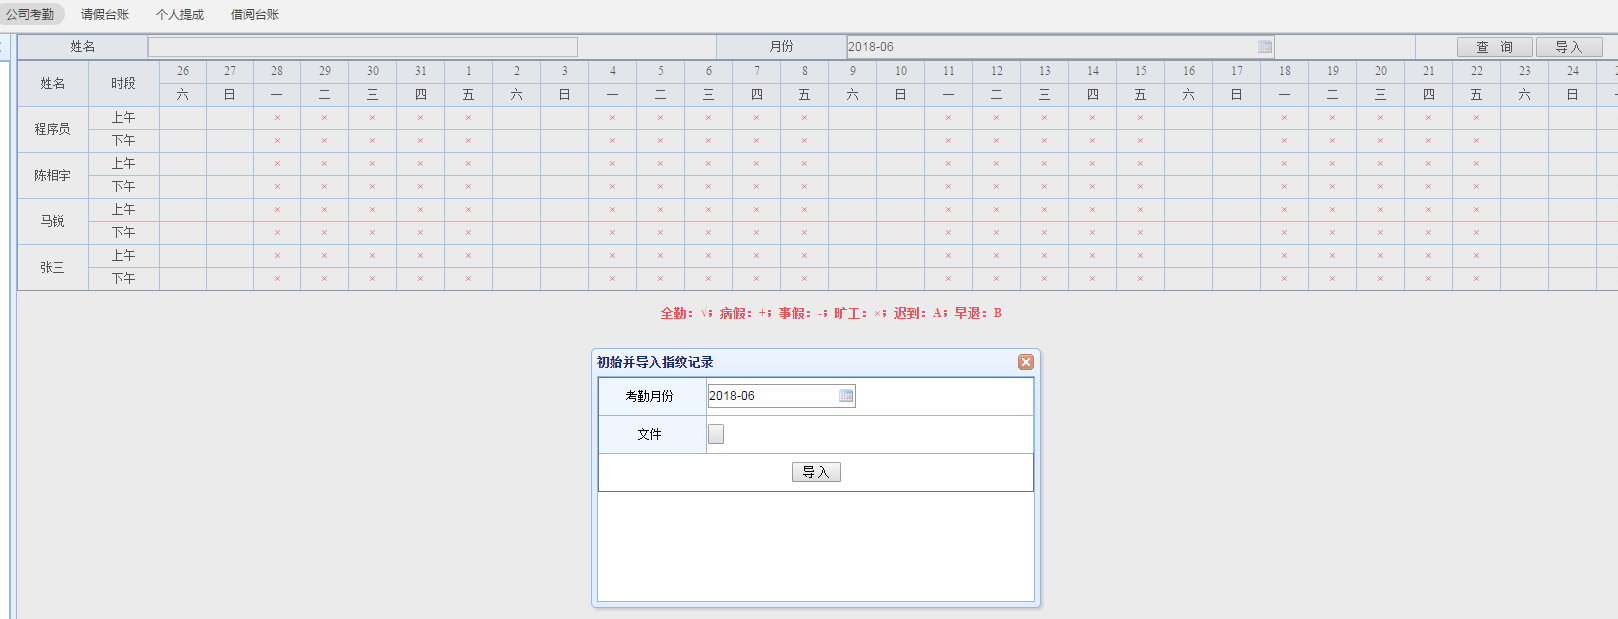Click the top 月份 field showing 2018-06
This screenshot has width=1618, height=619.
pyautogui.click(x=1050, y=47)
